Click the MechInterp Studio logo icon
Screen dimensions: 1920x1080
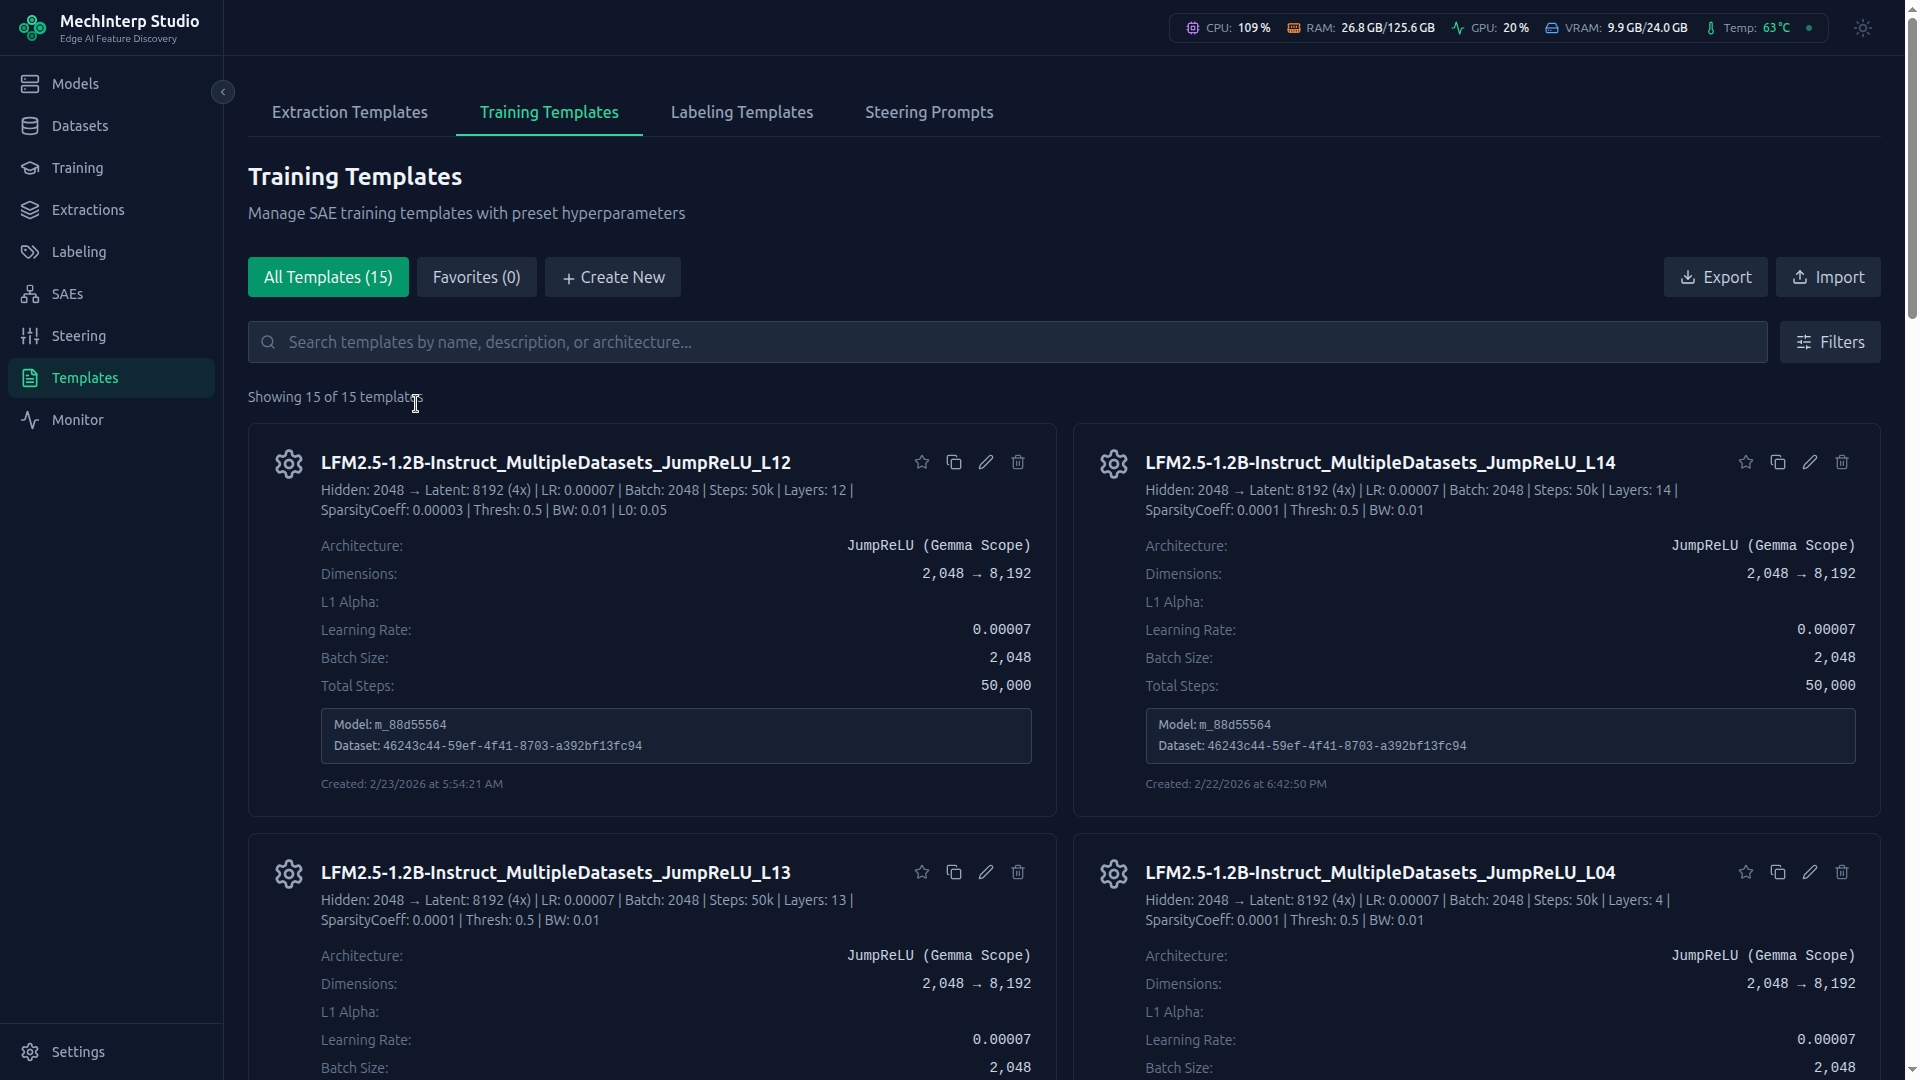pyautogui.click(x=32, y=28)
